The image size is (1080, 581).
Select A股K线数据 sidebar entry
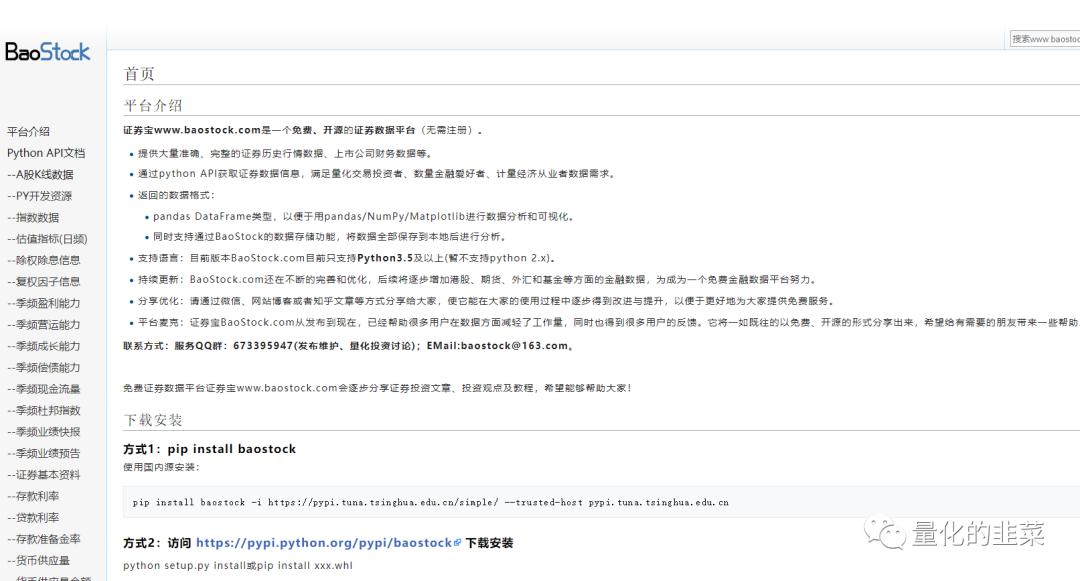43,174
